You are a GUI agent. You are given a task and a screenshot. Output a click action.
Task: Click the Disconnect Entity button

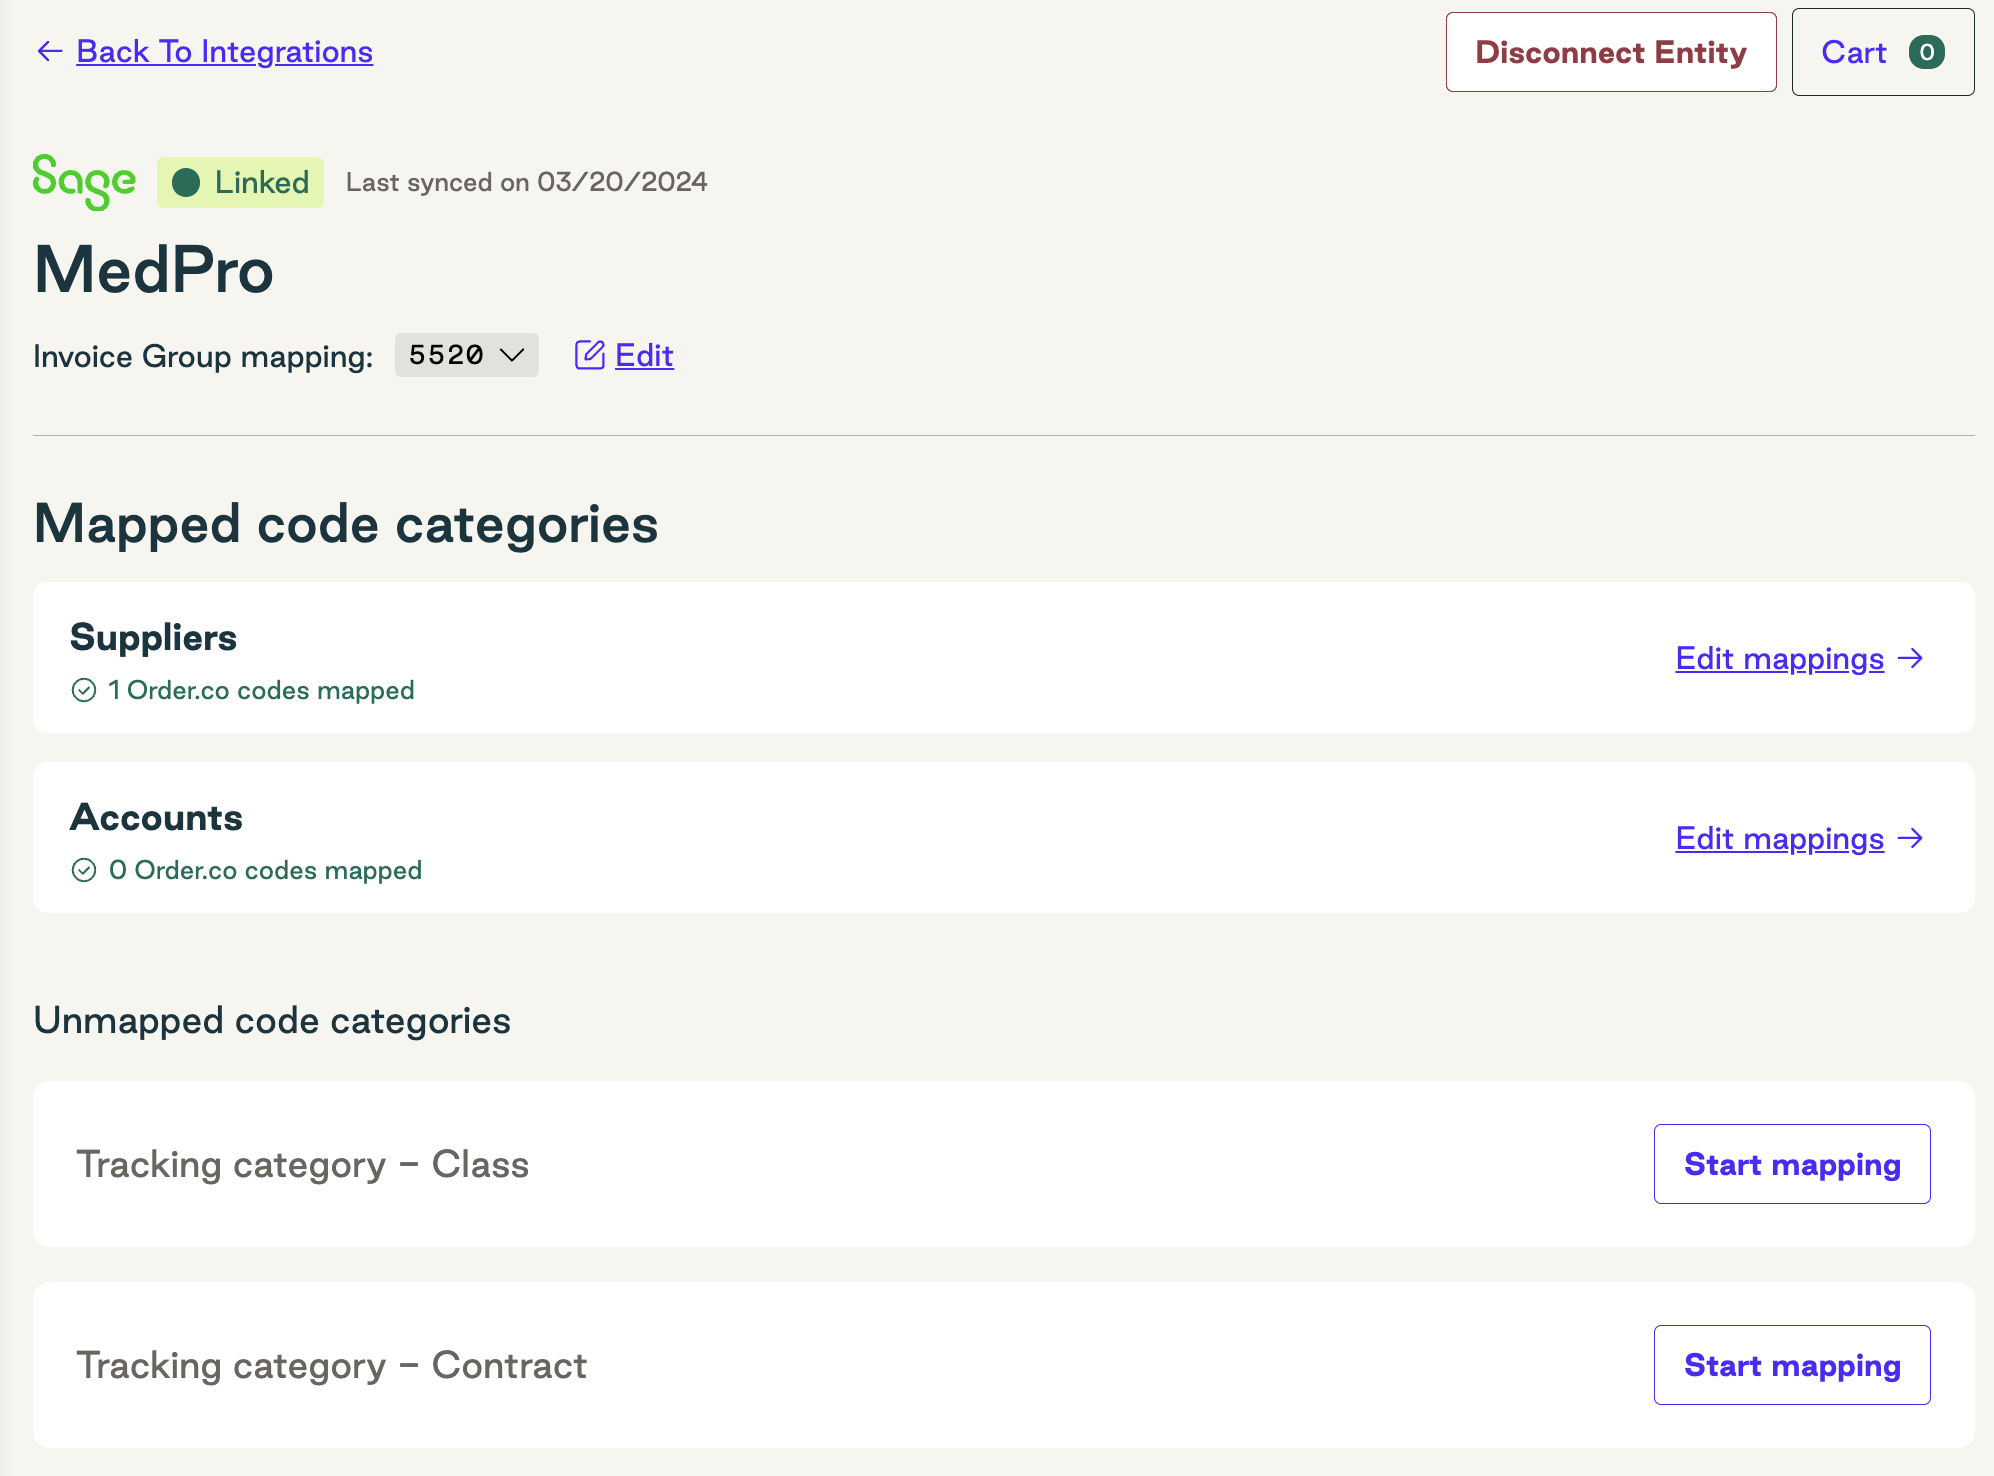[1611, 52]
